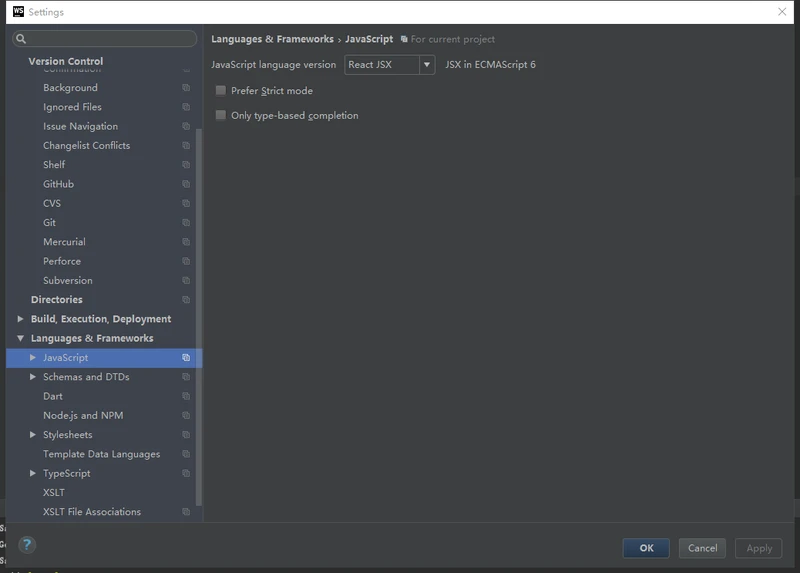The image size is (800, 573).
Task: Collapse Languages & Frameworks section
Action: click(20, 338)
